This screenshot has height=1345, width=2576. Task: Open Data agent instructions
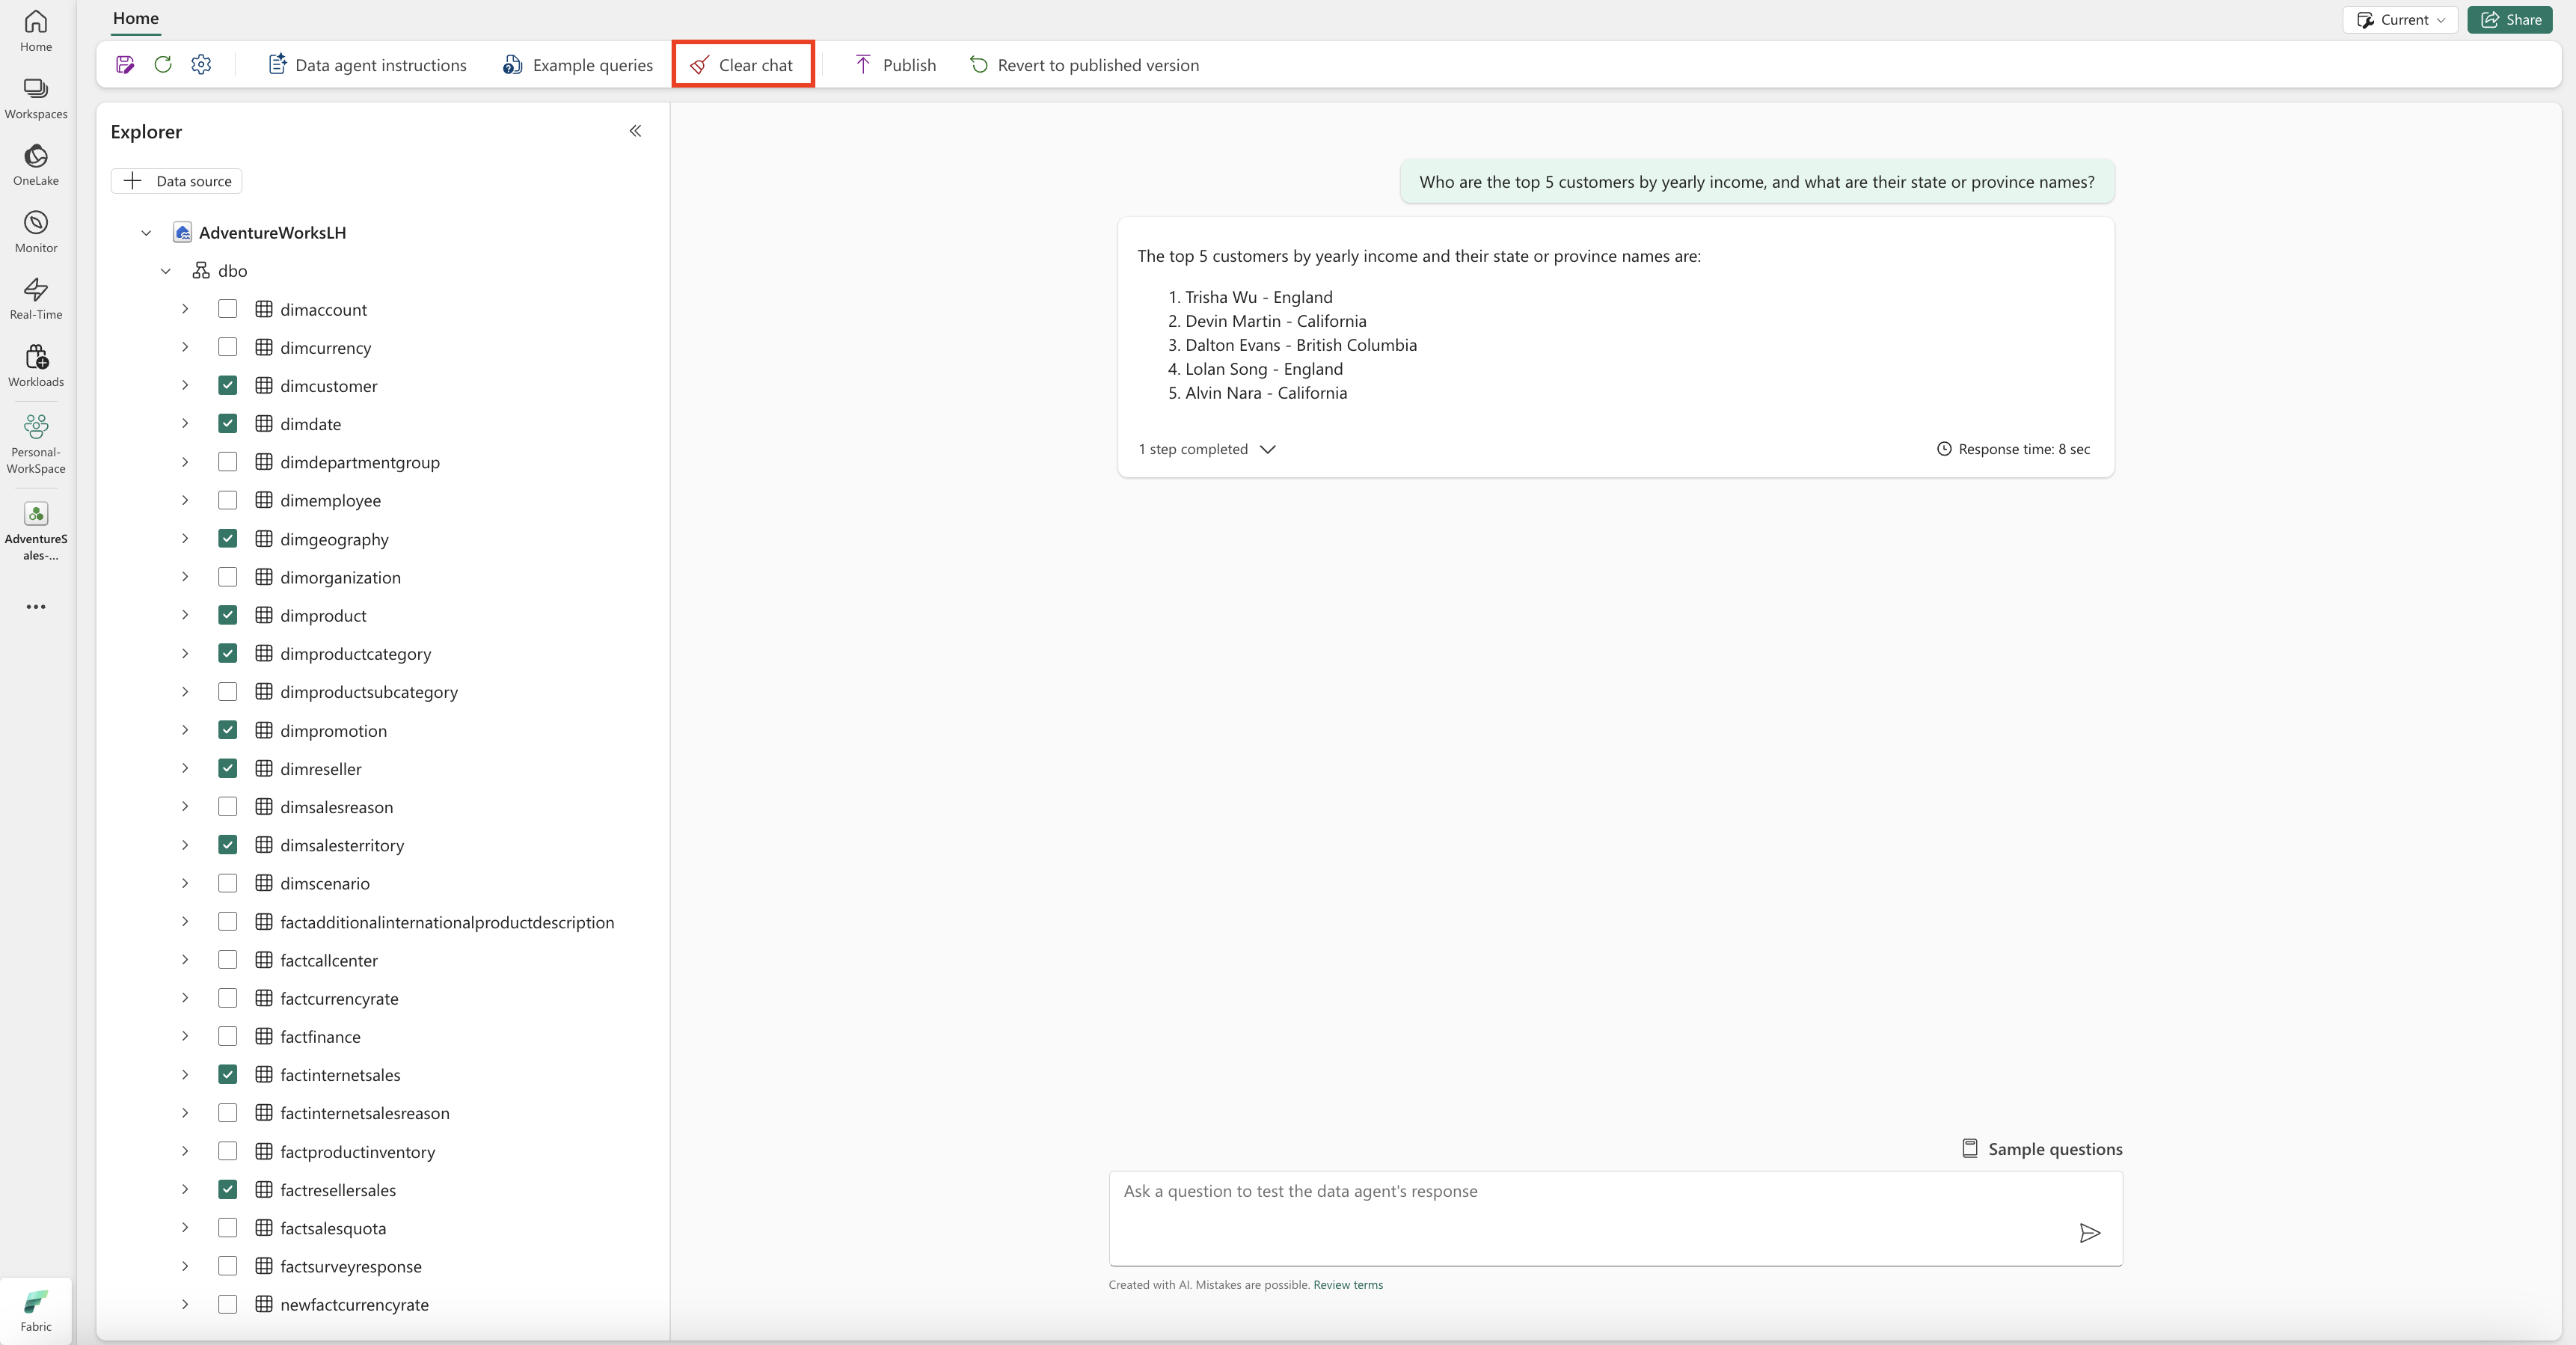click(367, 65)
